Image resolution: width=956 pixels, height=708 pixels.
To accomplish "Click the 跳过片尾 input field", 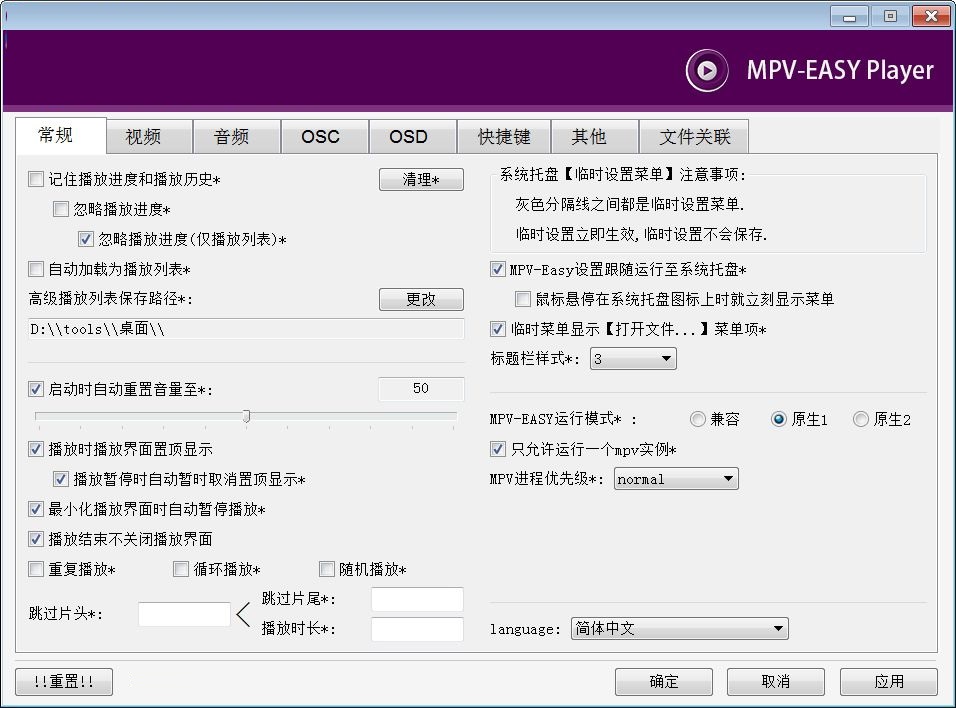I will pyautogui.click(x=417, y=599).
